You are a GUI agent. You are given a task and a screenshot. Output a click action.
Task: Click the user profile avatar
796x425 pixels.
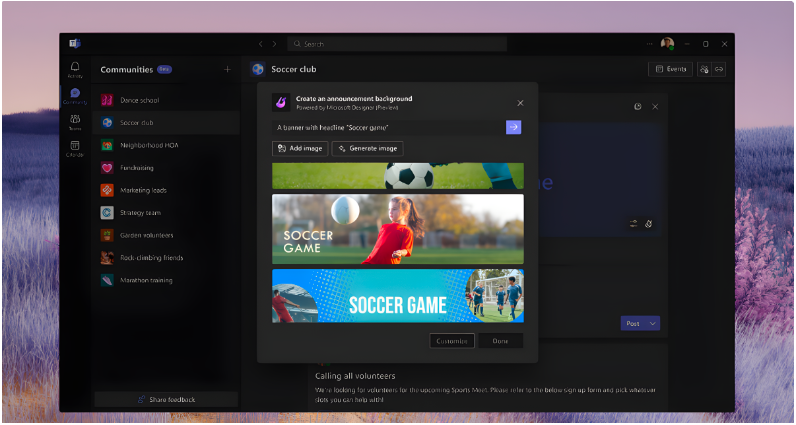[667, 44]
